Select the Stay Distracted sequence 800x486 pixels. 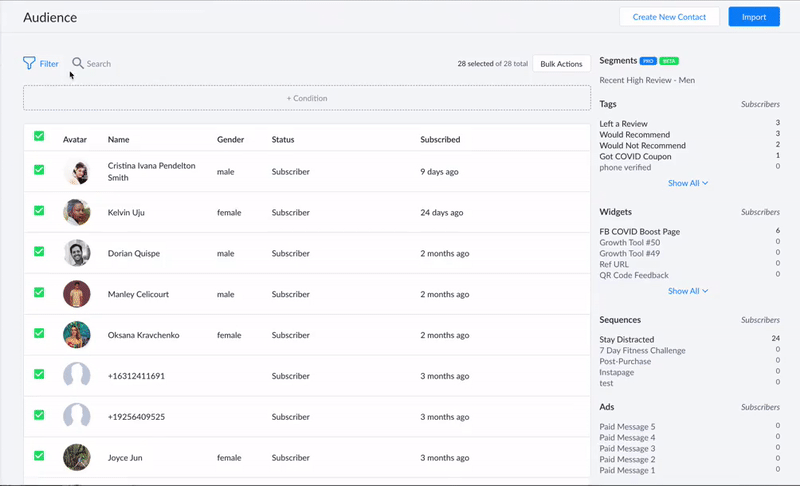tap(627, 339)
